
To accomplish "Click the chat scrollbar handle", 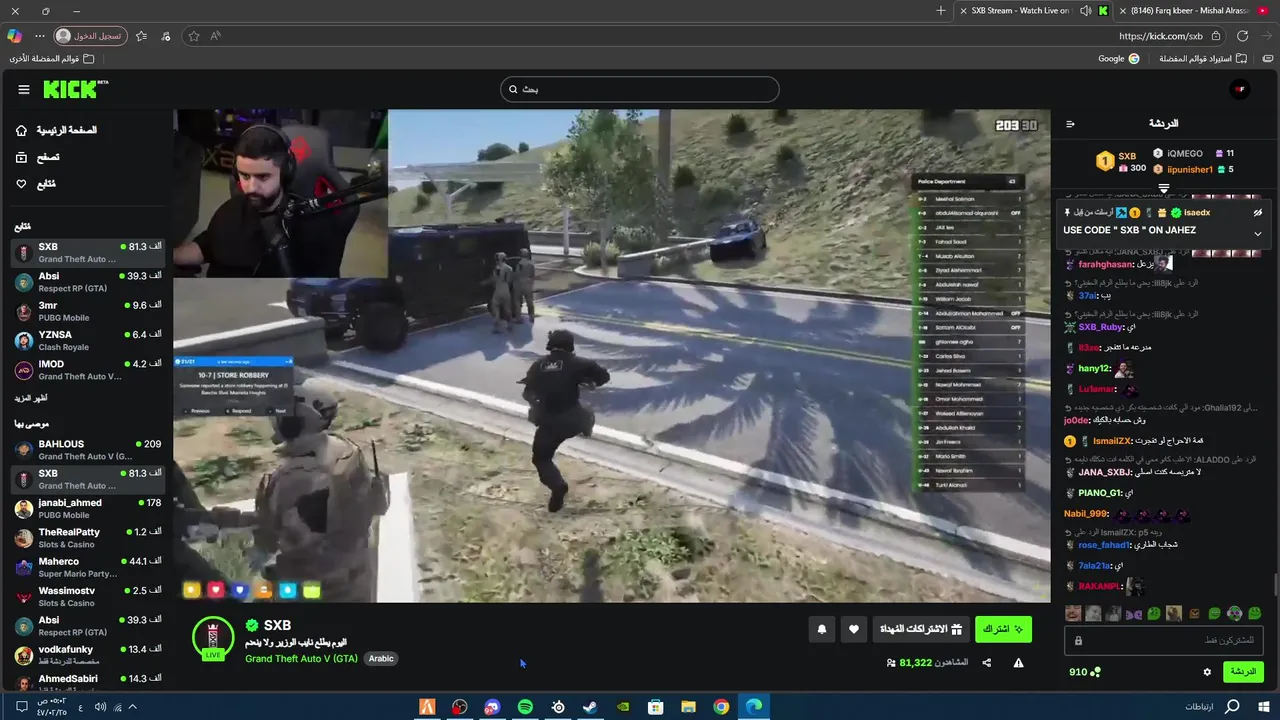I will pyautogui.click(x=1275, y=585).
